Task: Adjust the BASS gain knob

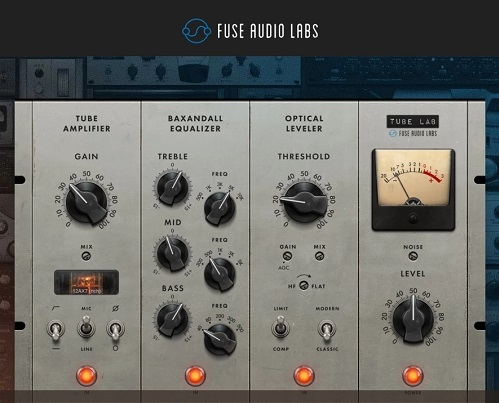Action: pyautogui.click(x=172, y=320)
